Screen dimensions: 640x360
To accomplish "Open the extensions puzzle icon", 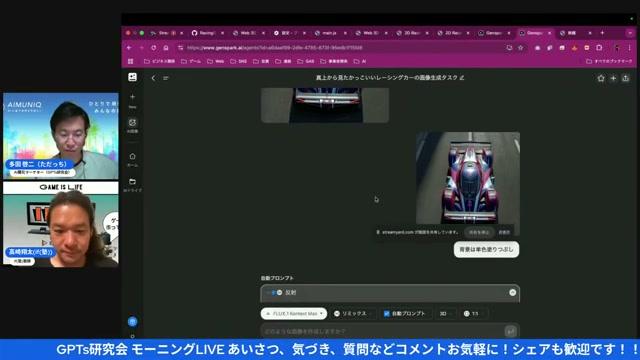I will (599, 48).
